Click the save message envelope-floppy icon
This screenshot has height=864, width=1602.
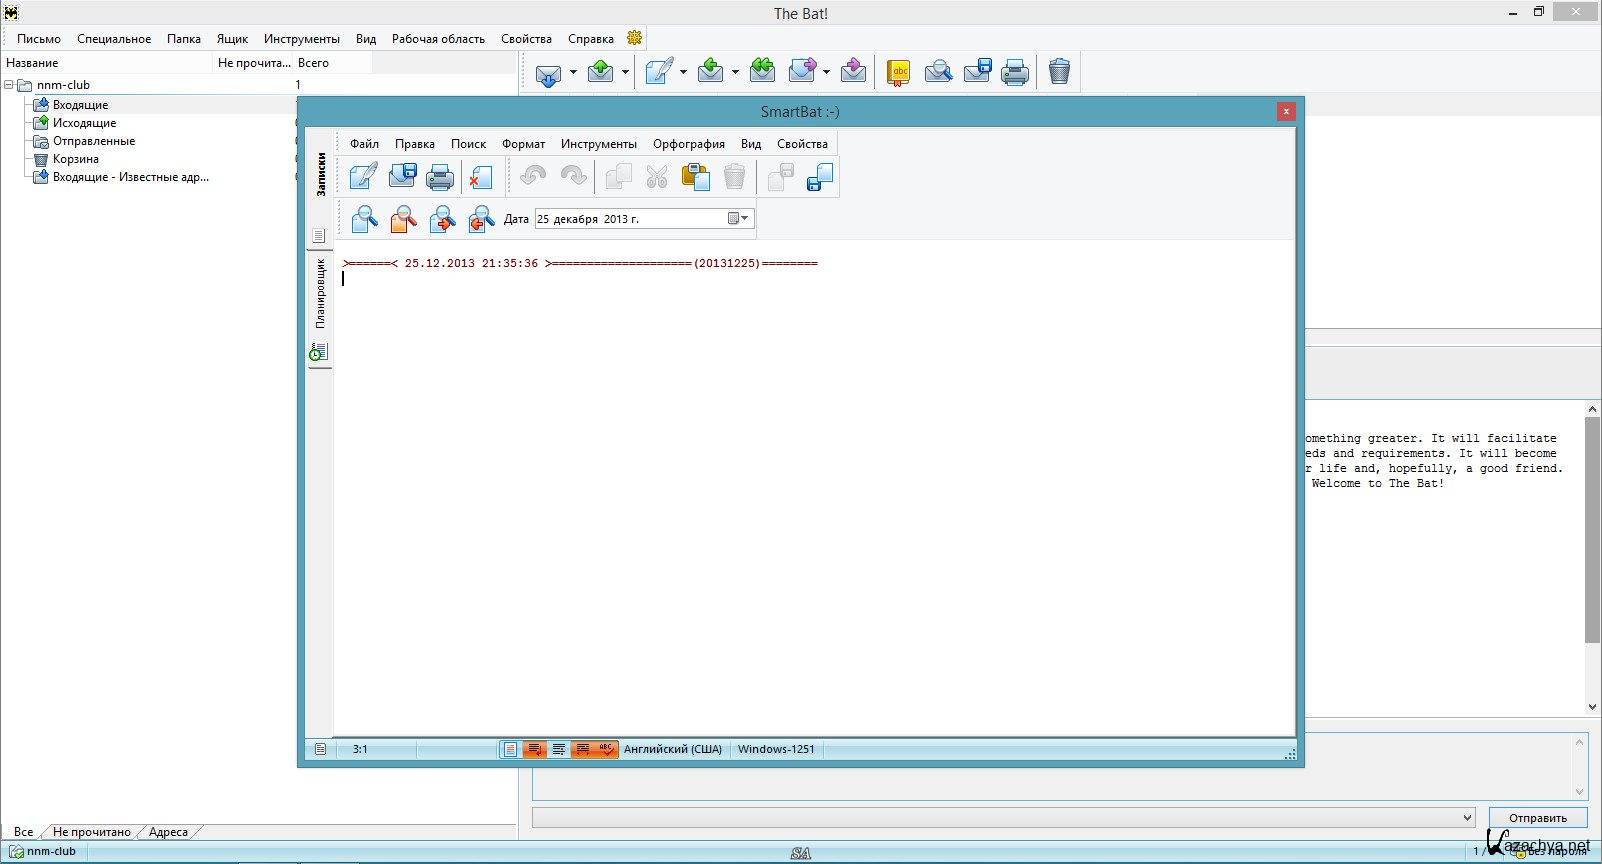pos(977,71)
